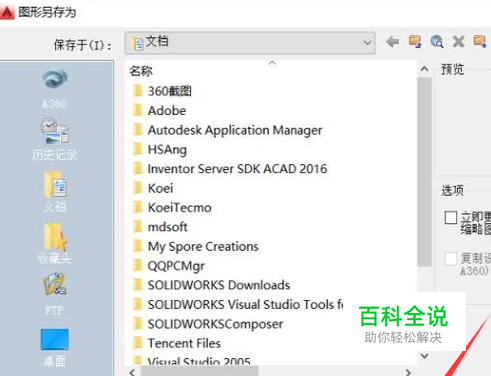
Task: Open the 保存于 location dropdown
Action: [x=250, y=43]
